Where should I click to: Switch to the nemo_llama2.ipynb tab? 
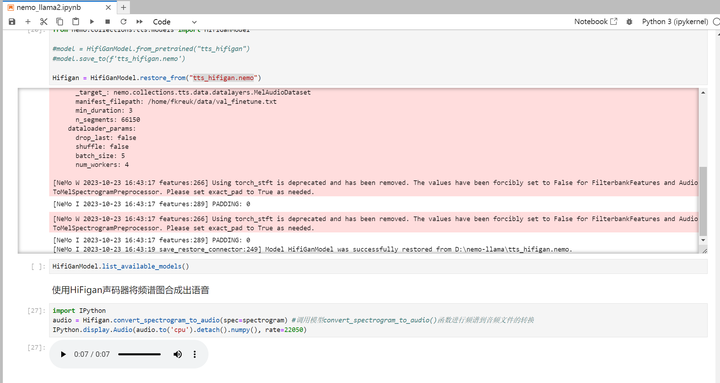(49, 7)
